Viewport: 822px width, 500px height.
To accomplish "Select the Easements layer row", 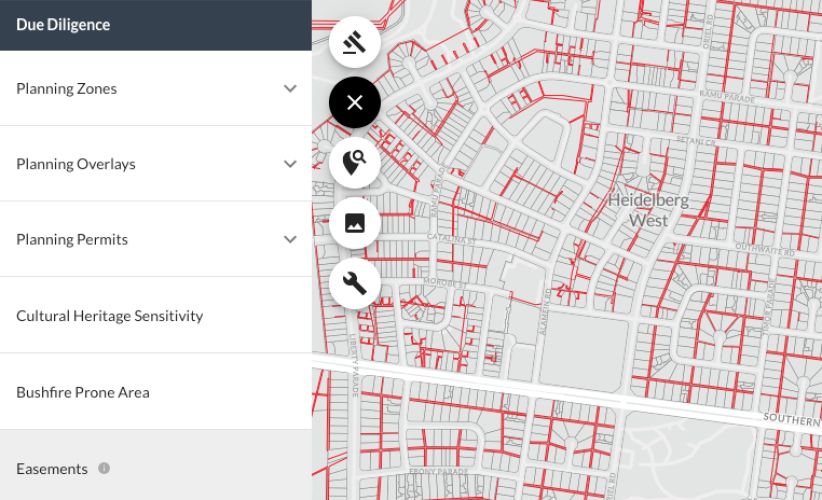I will [156, 465].
